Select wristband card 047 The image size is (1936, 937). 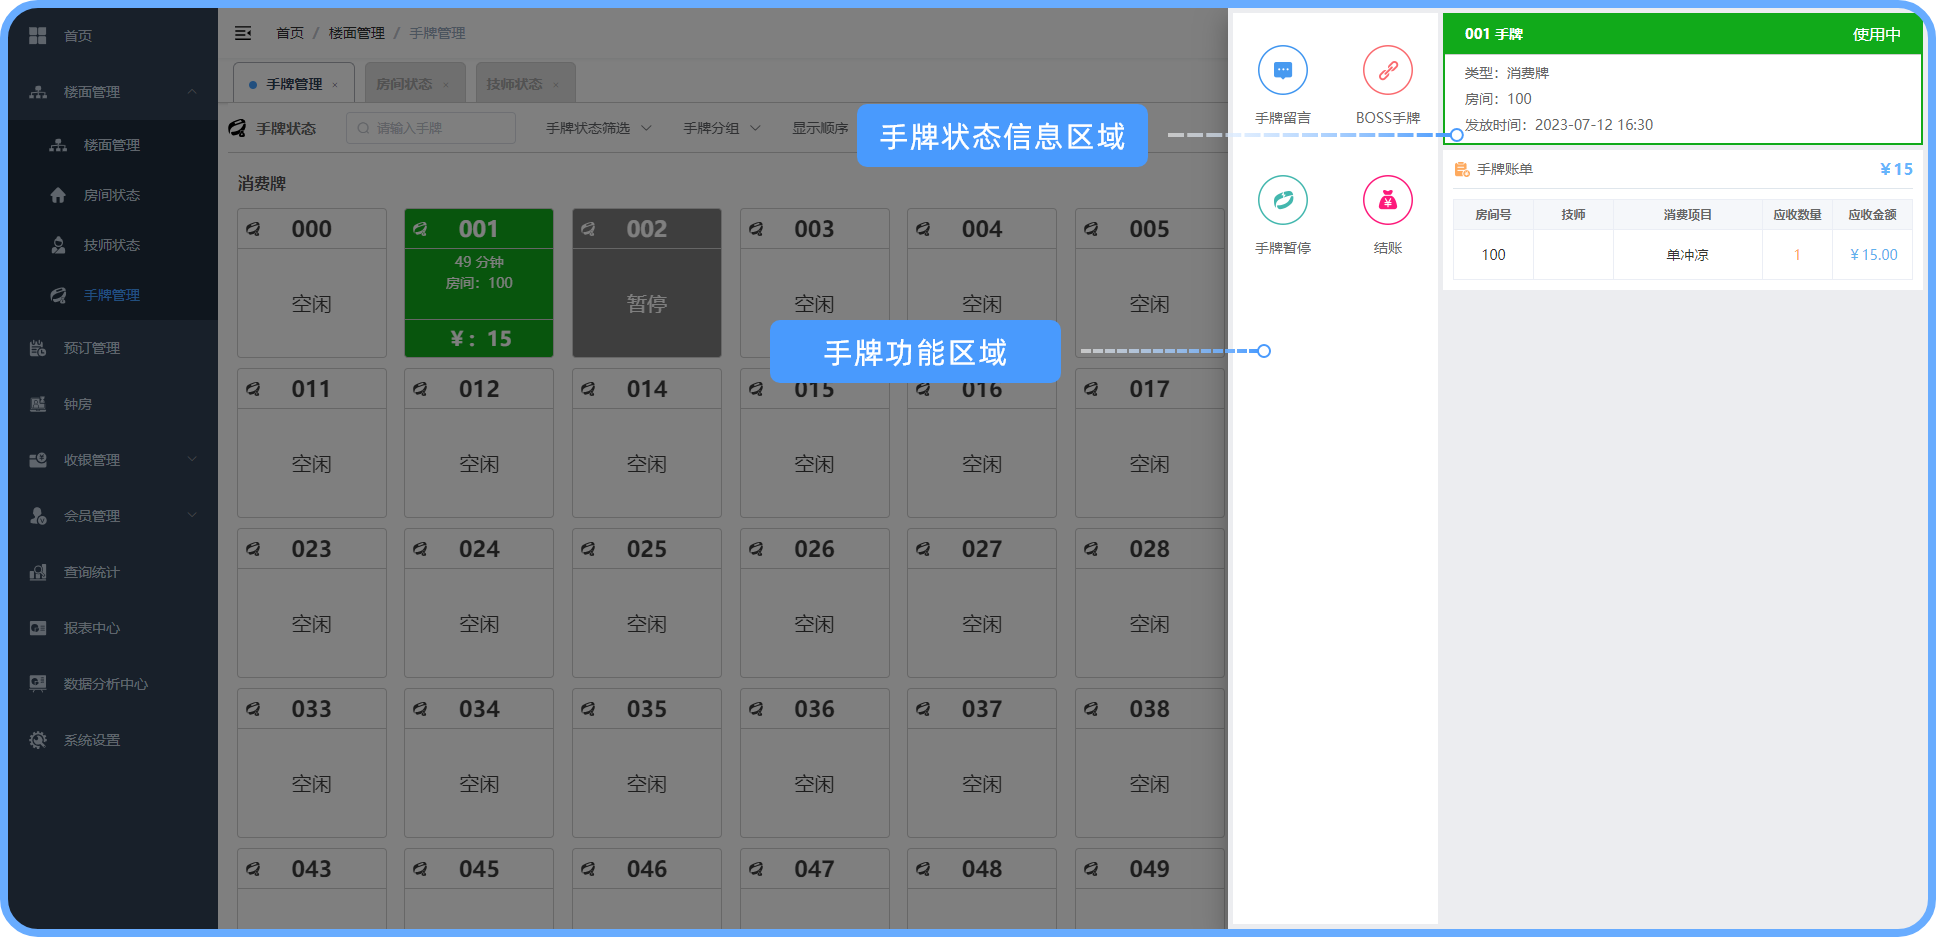tap(815, 889)
